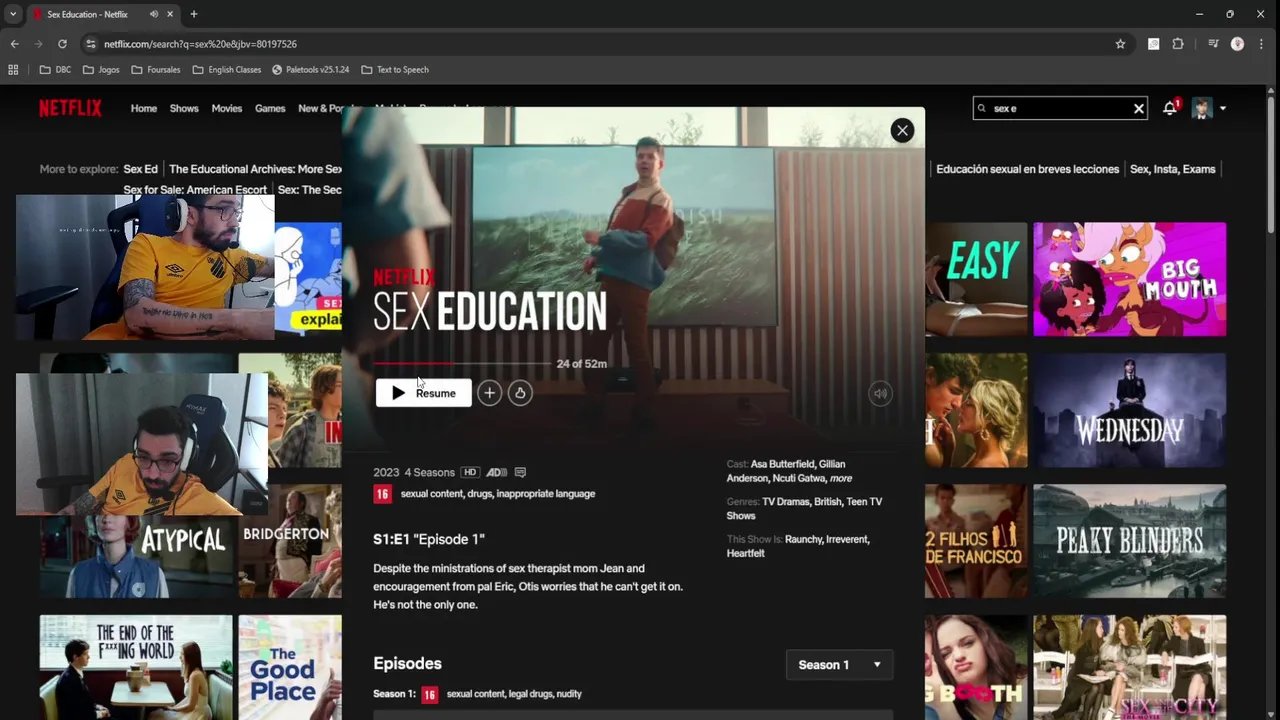Go back in the browser
The width and height of the screenshot is (1280, 720).
pyautogui.click(x=14, y=44)
